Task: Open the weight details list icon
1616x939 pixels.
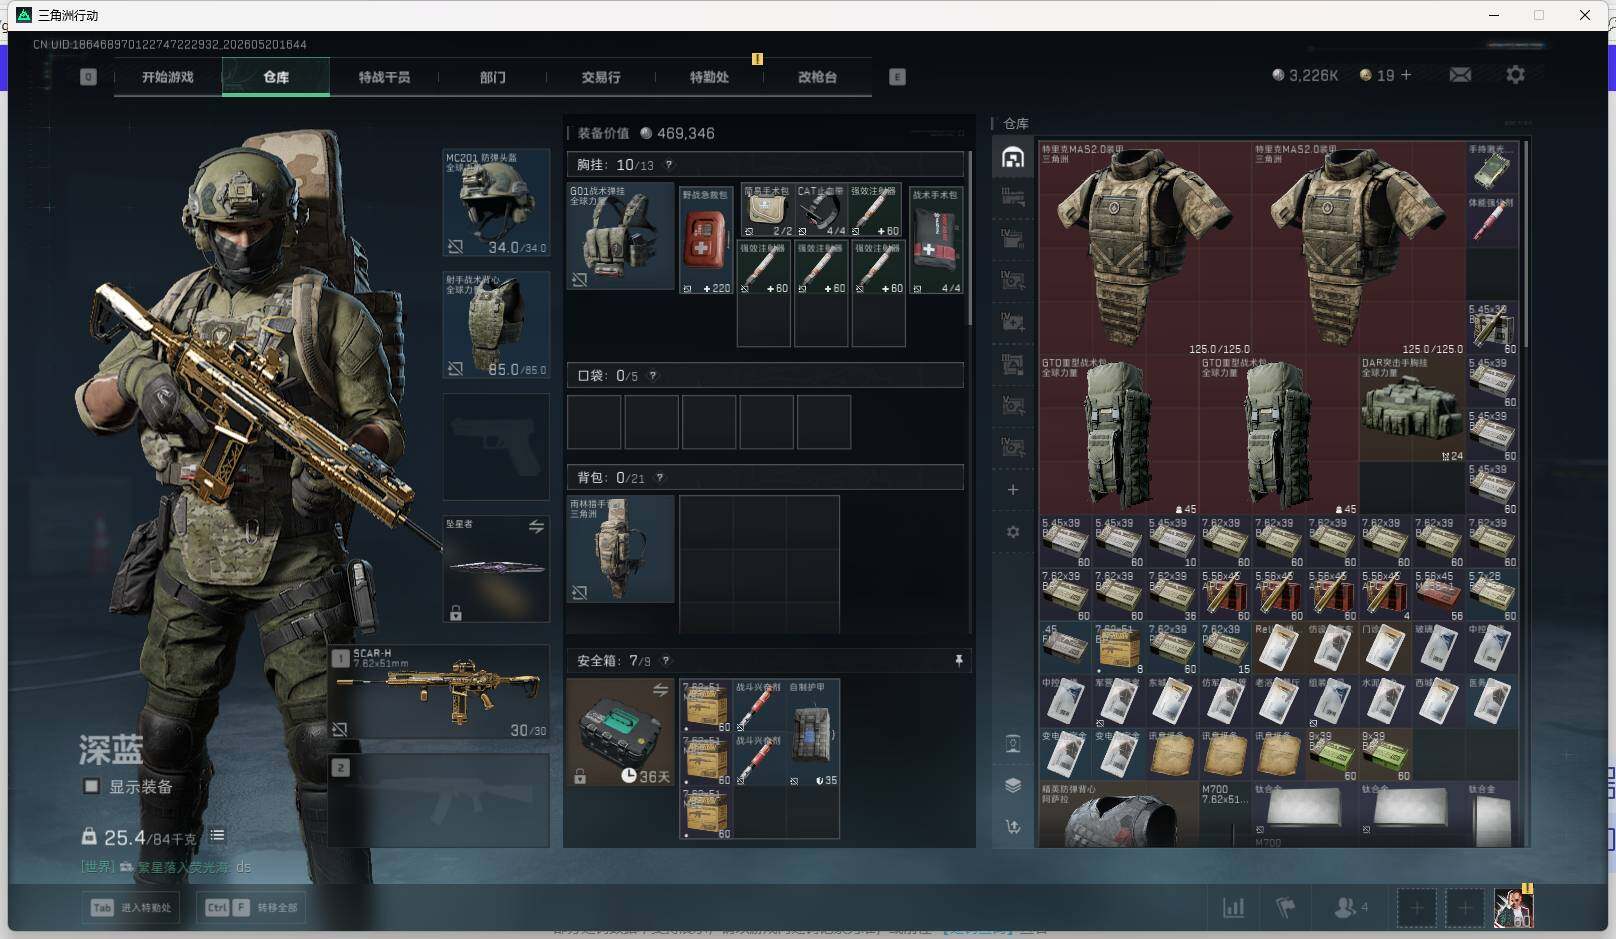Action: coord(217,836)
